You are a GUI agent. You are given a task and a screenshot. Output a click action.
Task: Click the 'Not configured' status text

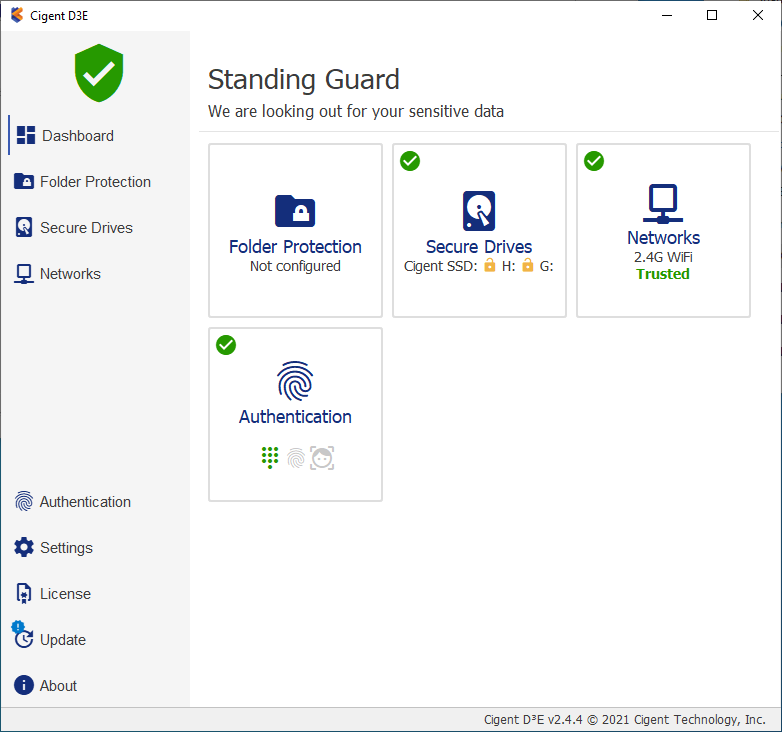(x=295, y=266)
